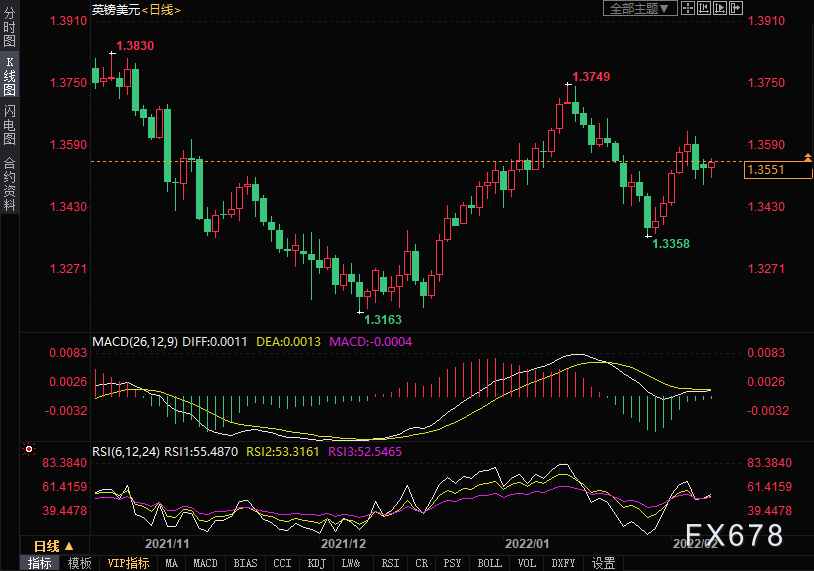This screenshot has width=814, height=571.
Task: Click the VIP指标 button
Action: point(128,563)
